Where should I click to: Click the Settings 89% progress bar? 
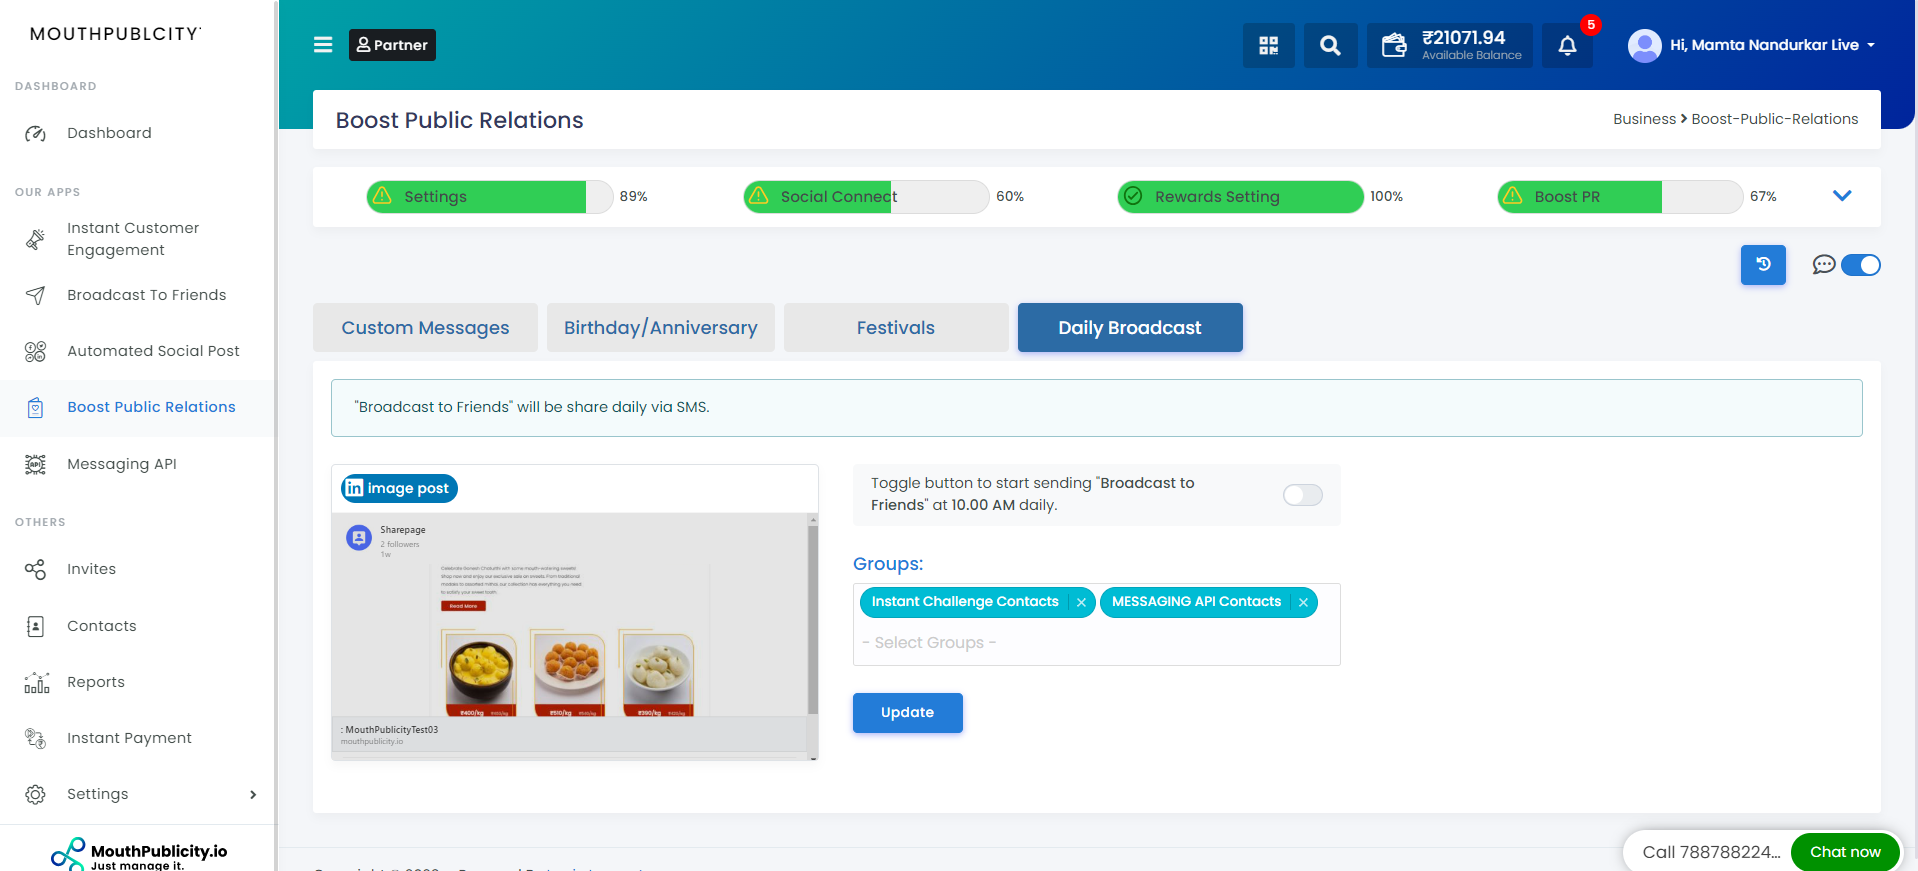(x=490, y=196)
